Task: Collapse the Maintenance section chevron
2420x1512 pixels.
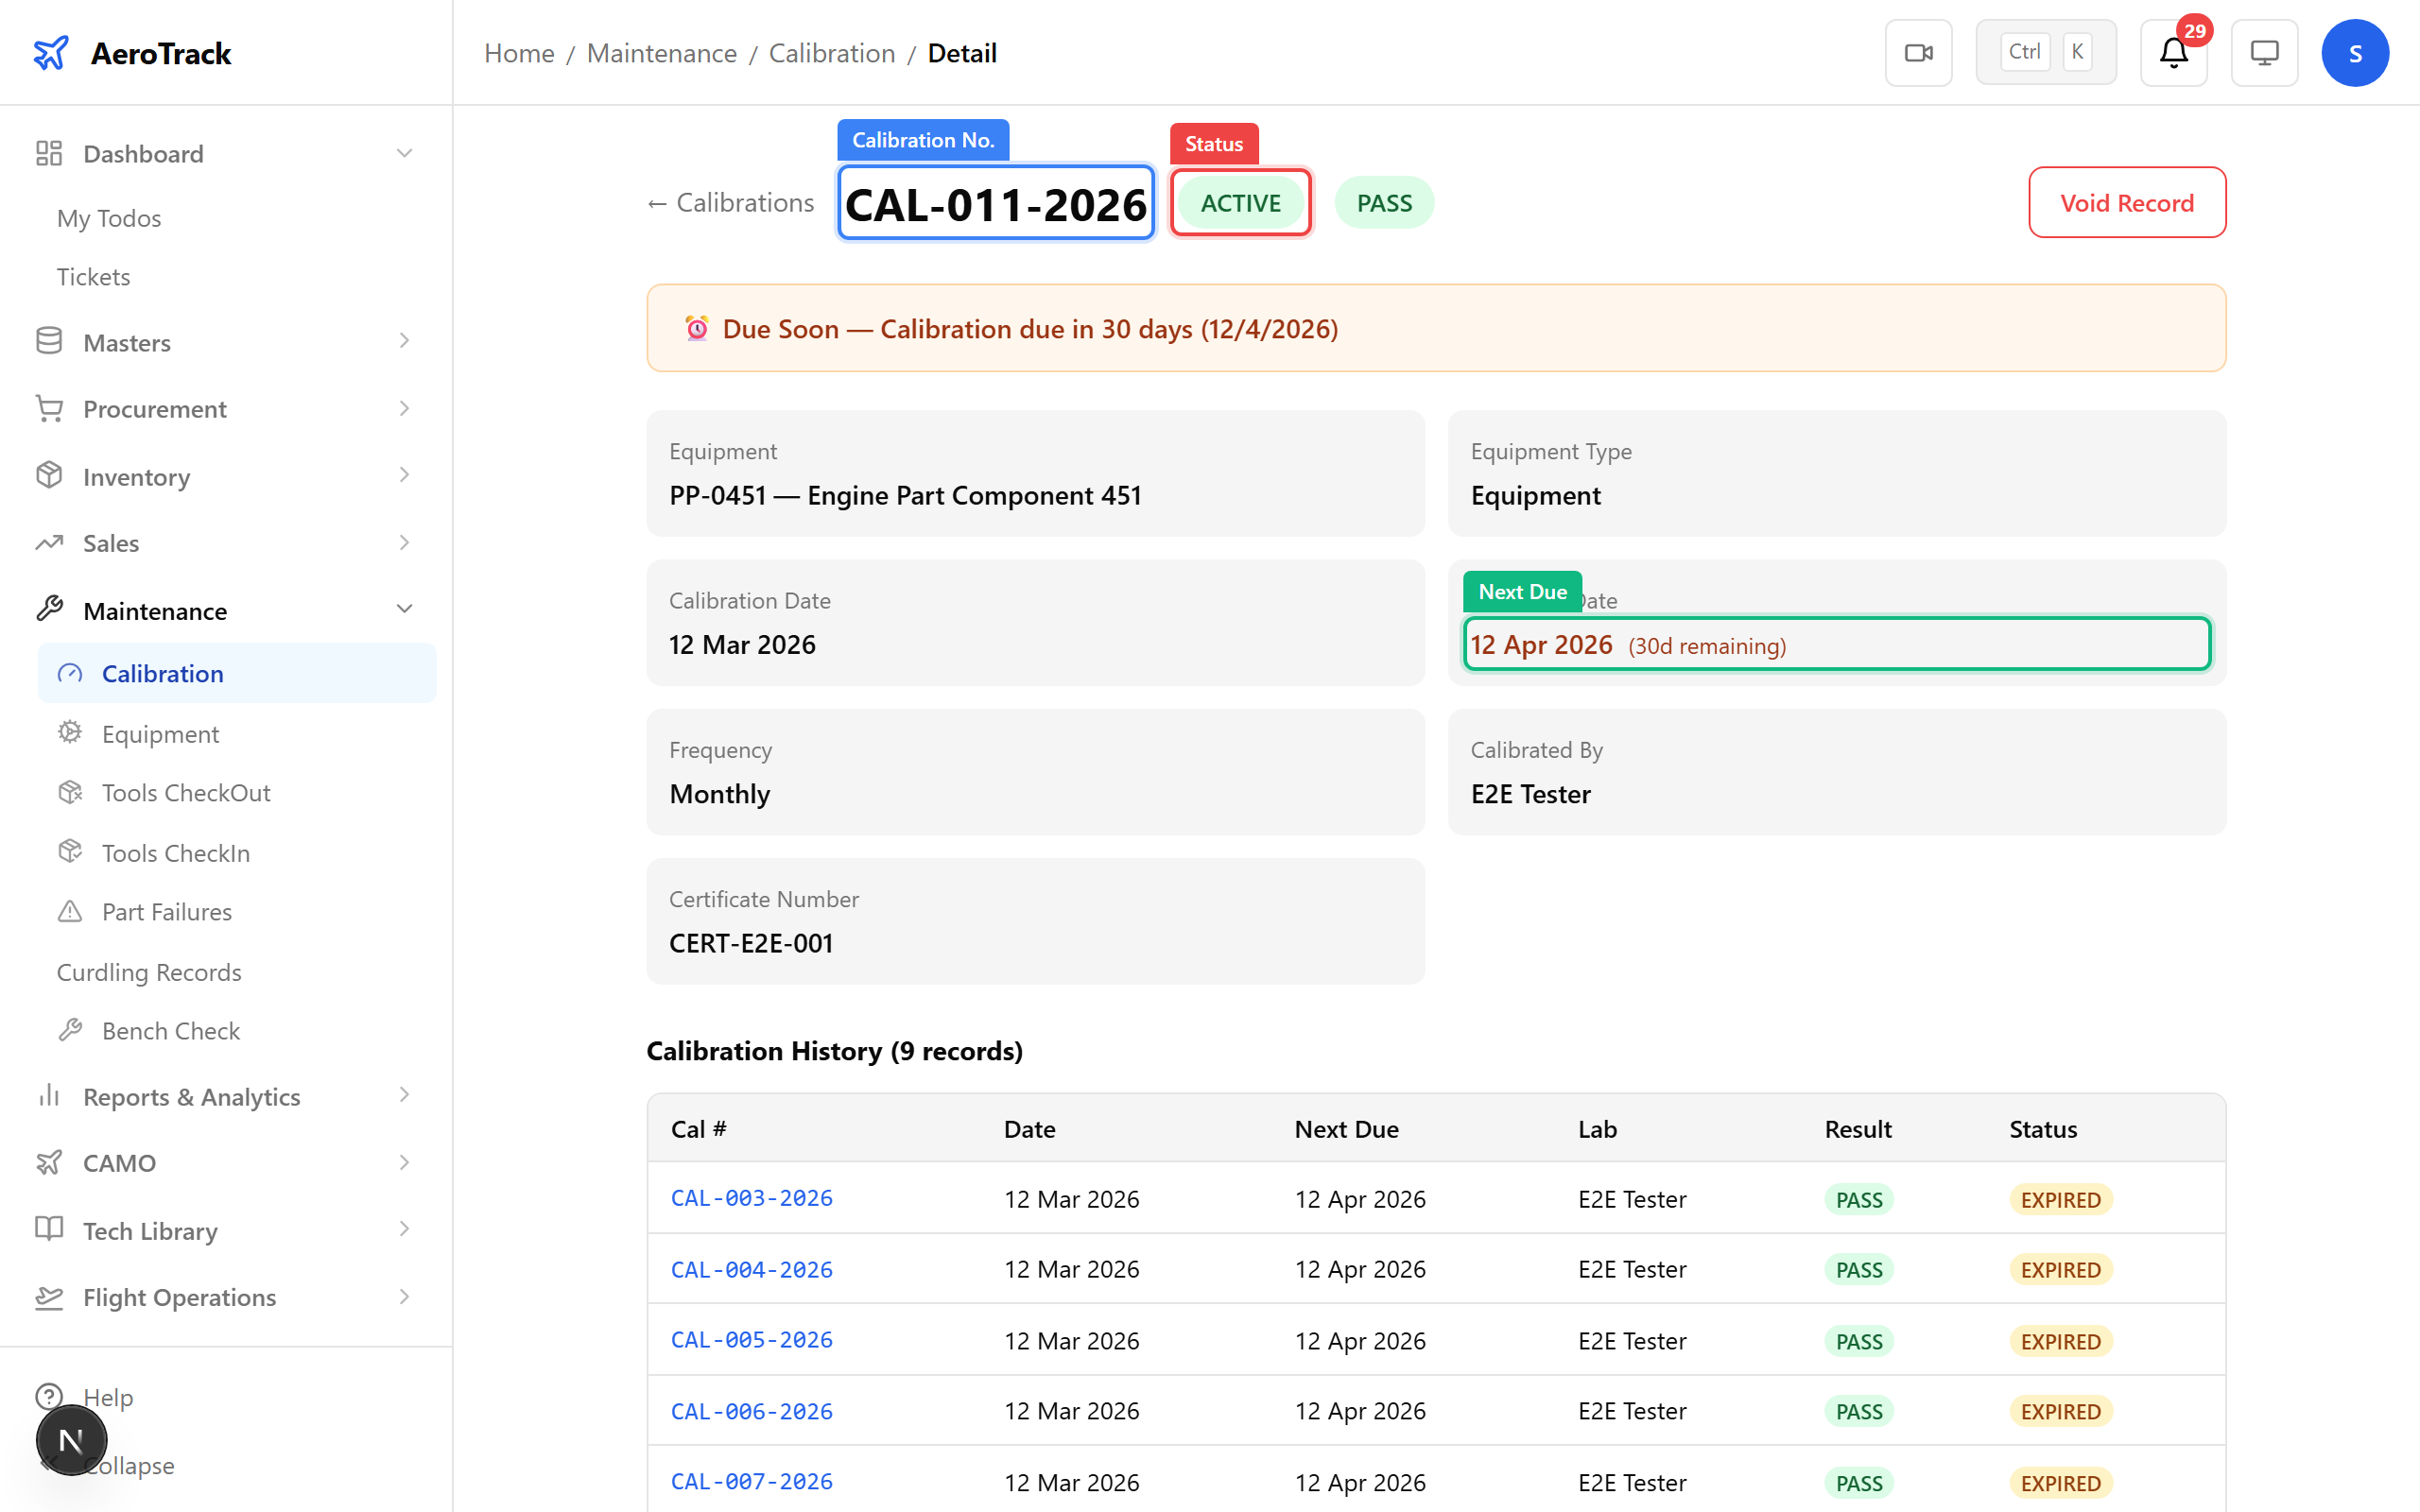Action: click(404, 609)
